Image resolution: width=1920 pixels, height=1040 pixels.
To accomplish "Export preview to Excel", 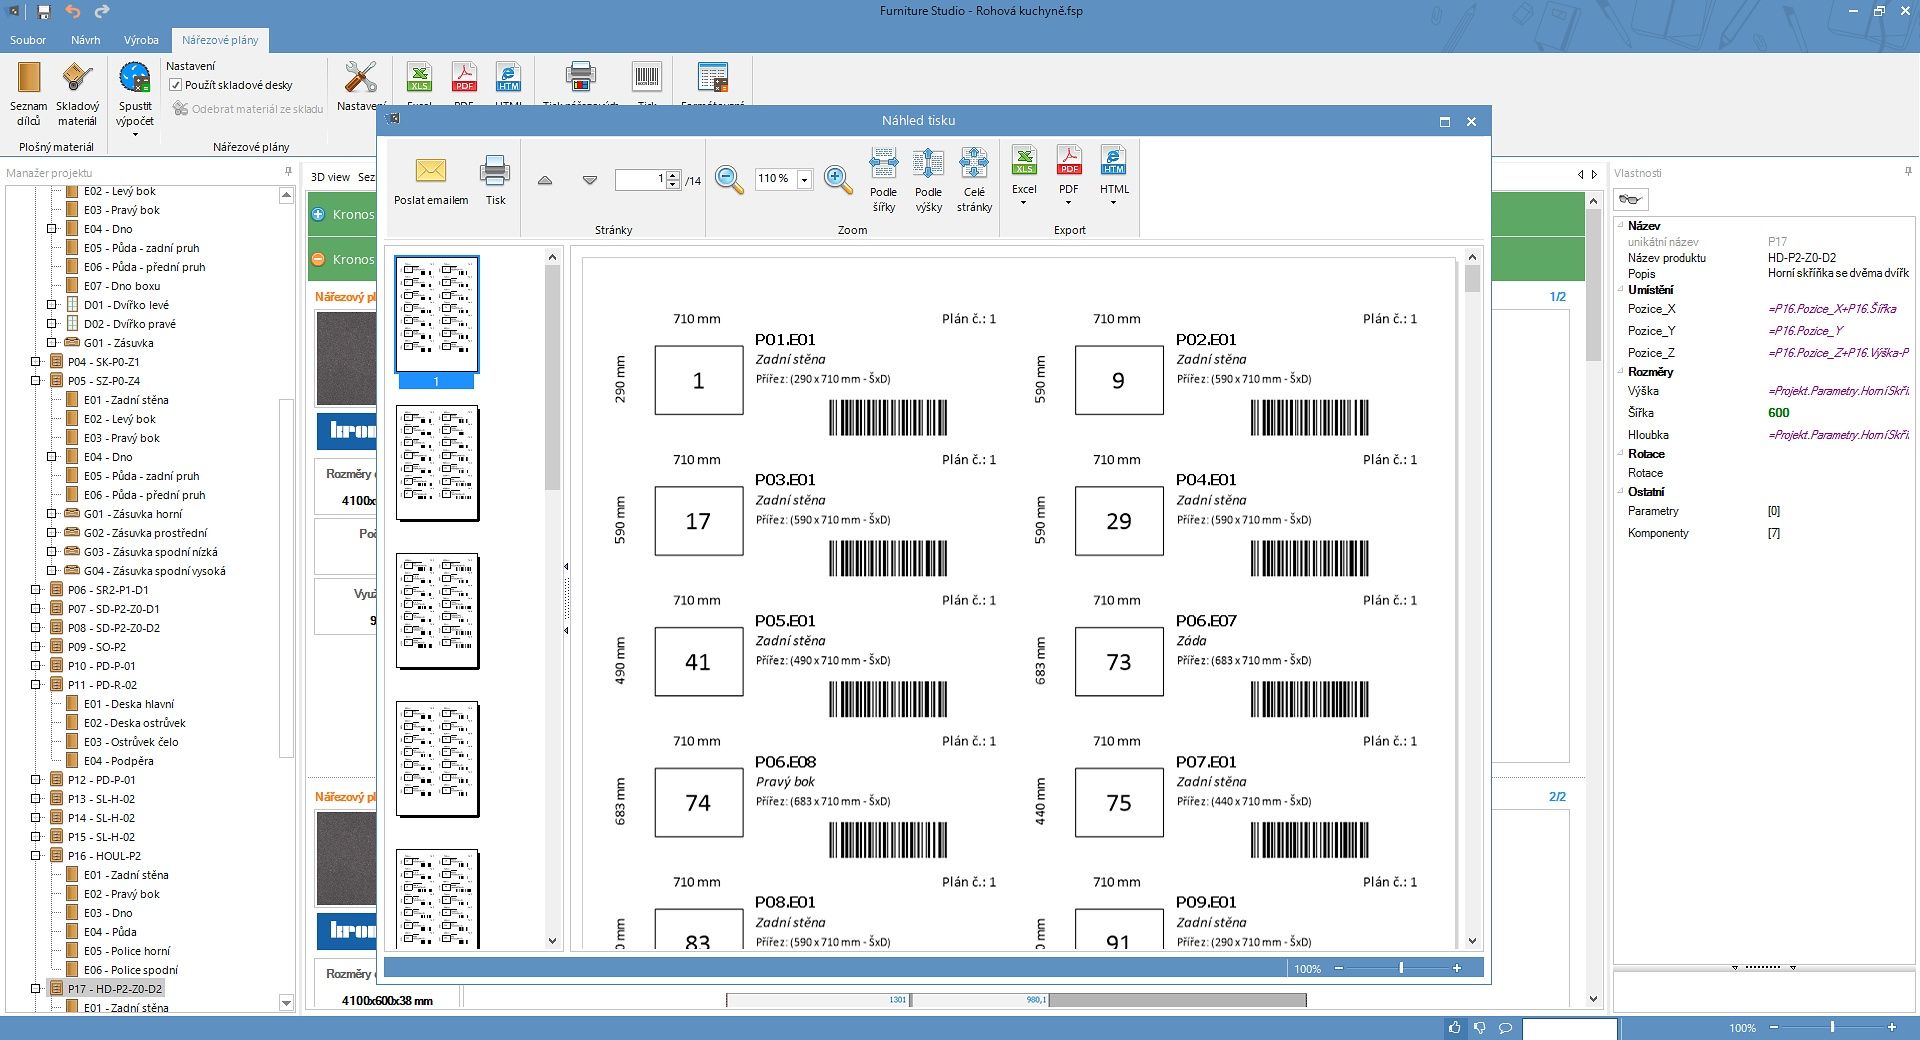I will (x=1024, y=170).
